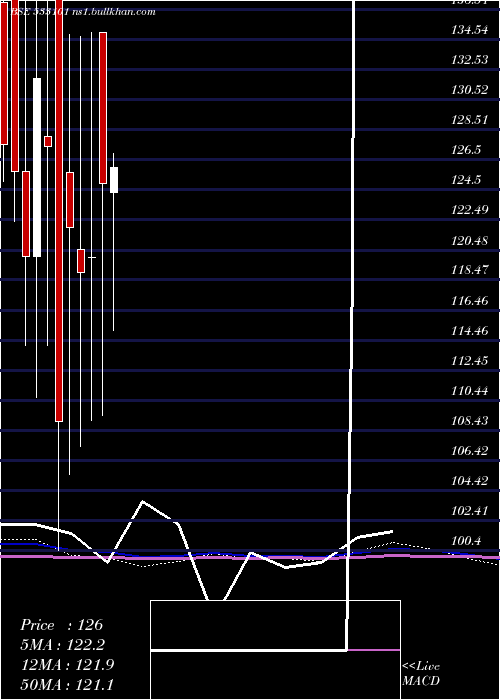Click the 128.51 price axis label
The height and width of the screenshot is (700, 500).
click(470, 120)
